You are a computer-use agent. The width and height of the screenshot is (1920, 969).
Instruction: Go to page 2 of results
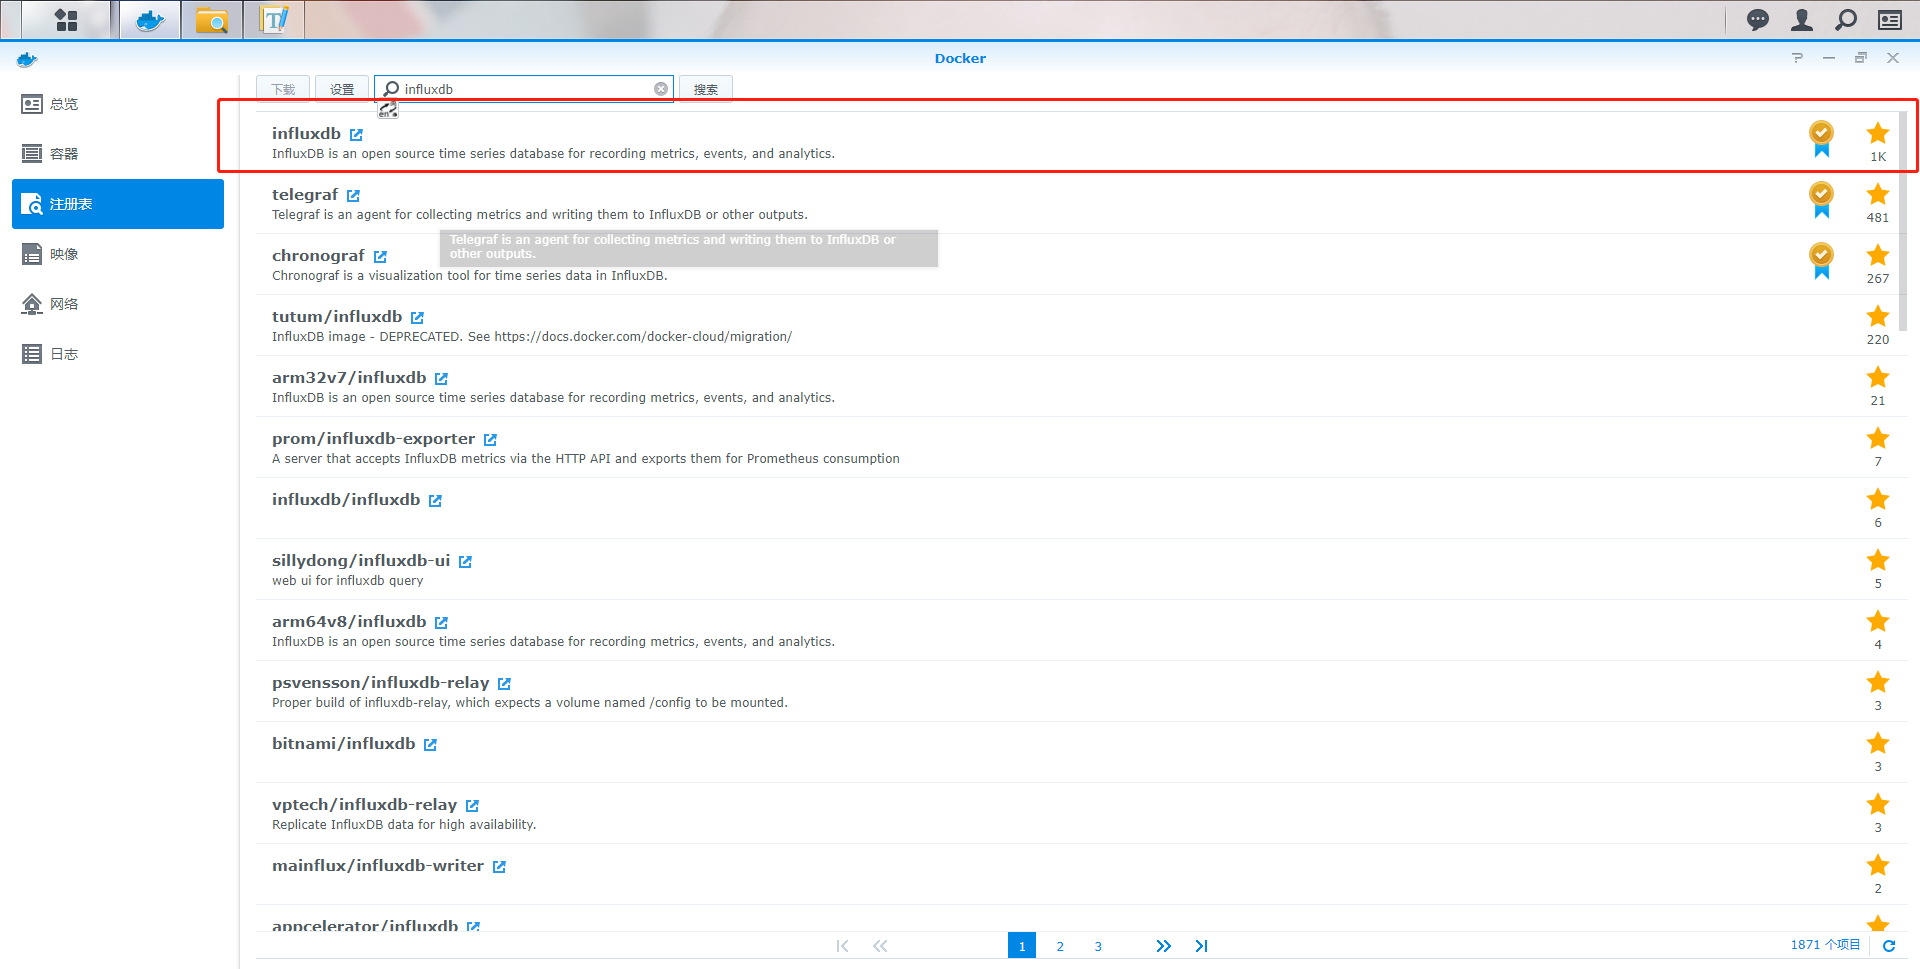pos(1060,946)
